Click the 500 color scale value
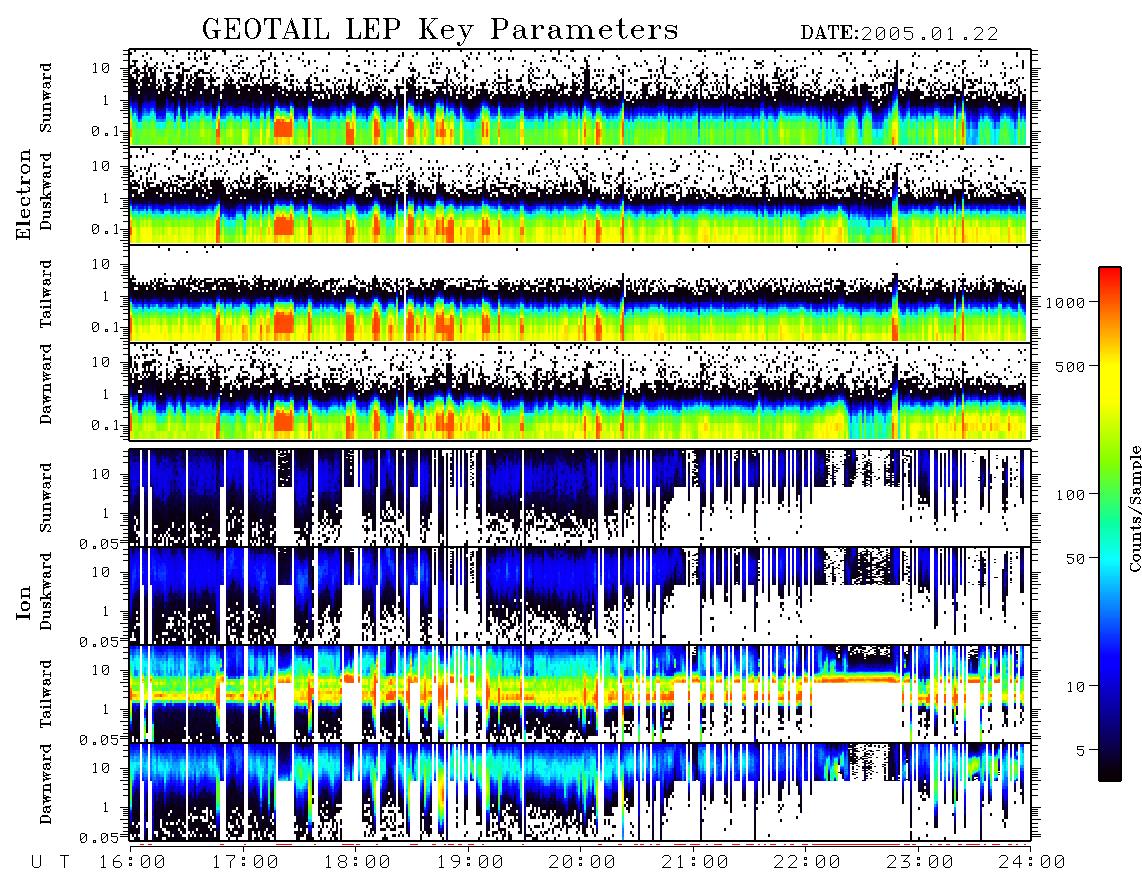1142x880 pixels. coord(1070,366)
